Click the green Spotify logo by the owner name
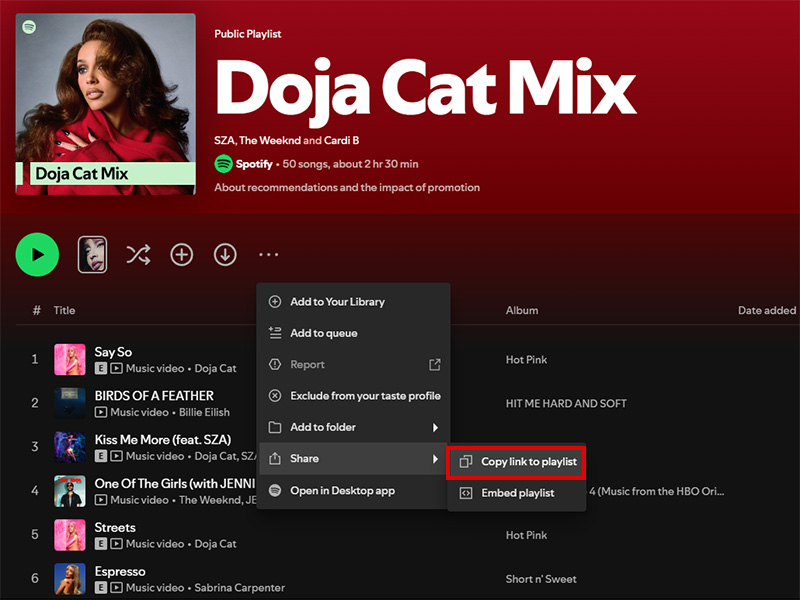Screen dimensions: 800x600 [x=223, y=164]
